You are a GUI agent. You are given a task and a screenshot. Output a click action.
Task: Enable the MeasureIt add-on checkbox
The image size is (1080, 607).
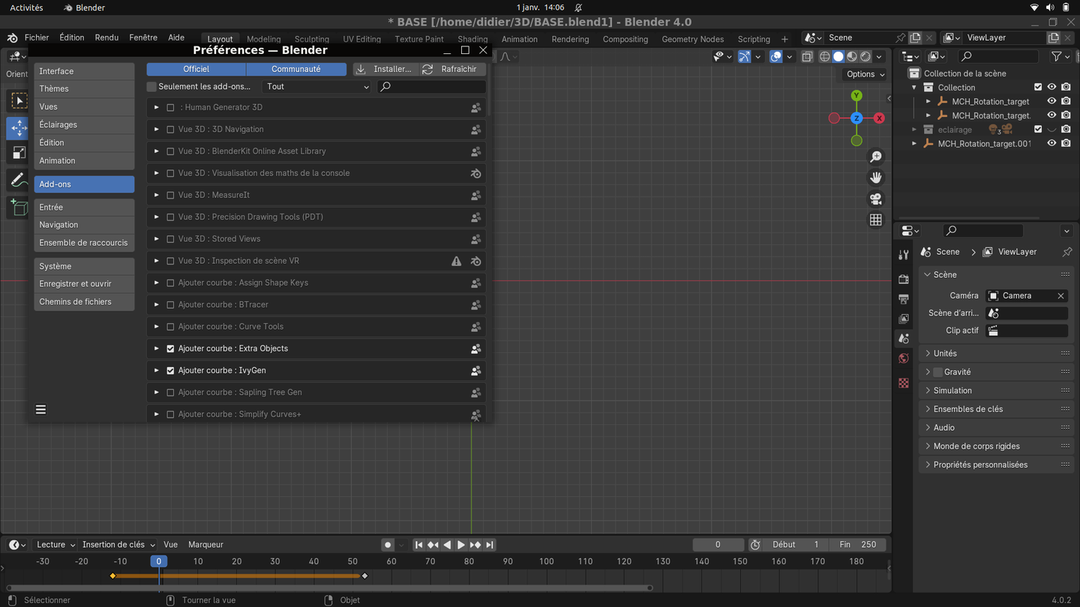170,195
